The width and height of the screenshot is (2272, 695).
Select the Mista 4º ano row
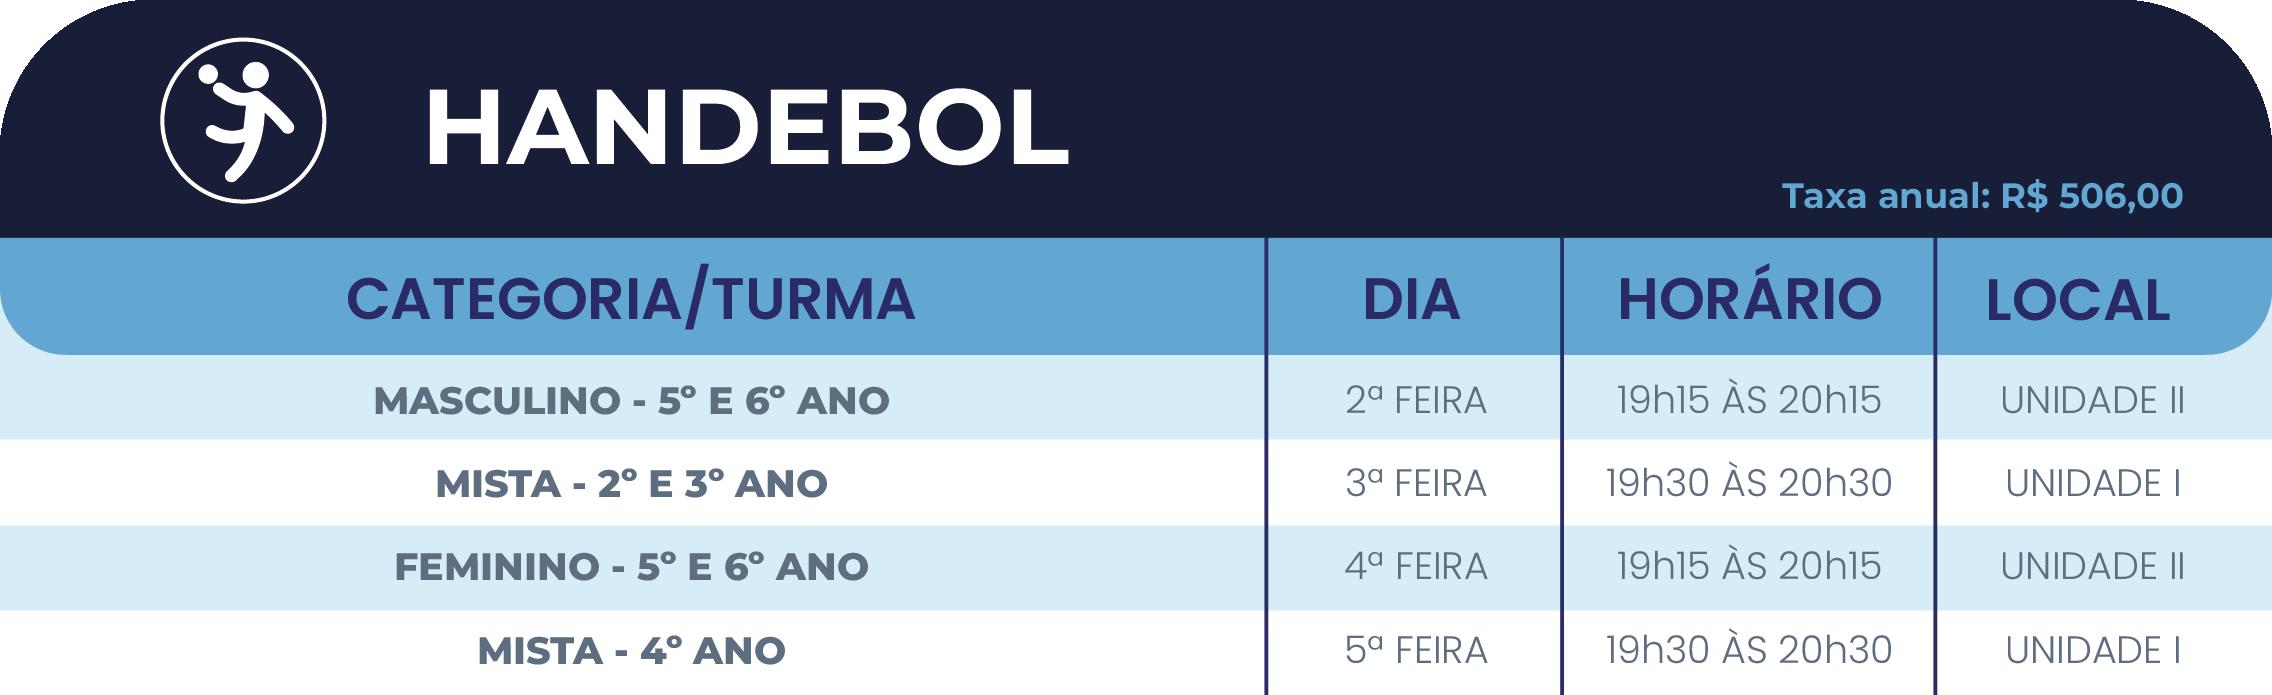1136,651
